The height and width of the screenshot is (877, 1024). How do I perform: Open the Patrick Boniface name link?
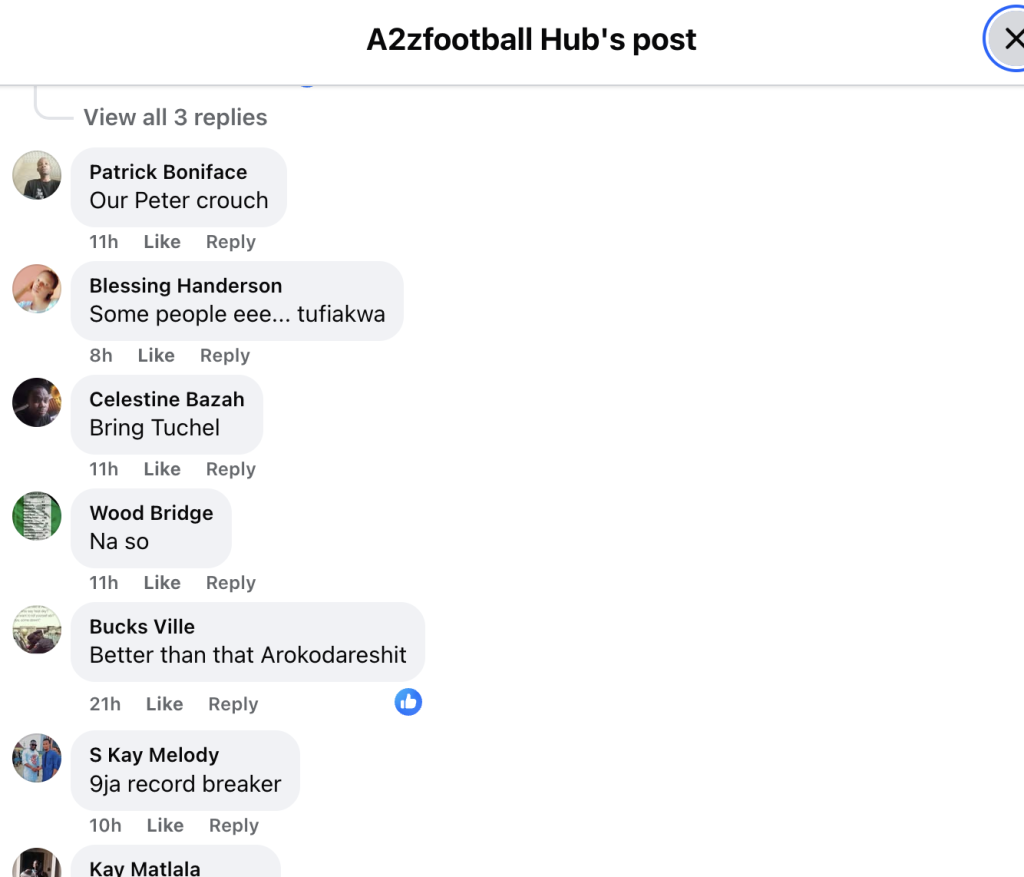tap(168, 172)
